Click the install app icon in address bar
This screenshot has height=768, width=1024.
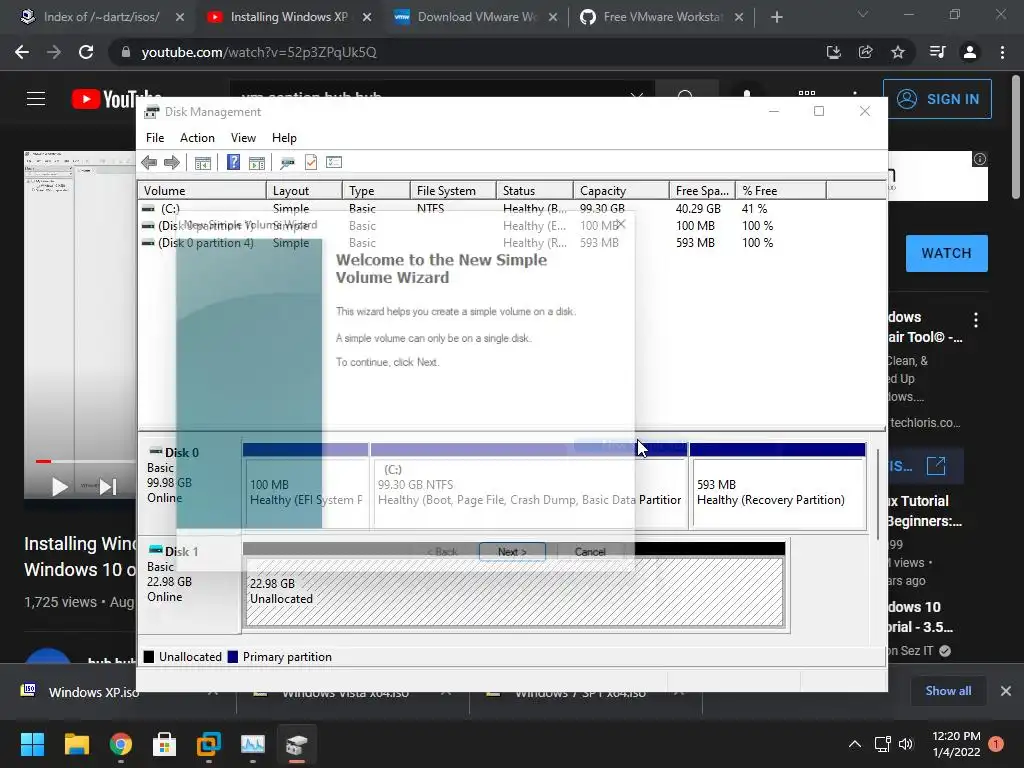[x=833, y=52]
